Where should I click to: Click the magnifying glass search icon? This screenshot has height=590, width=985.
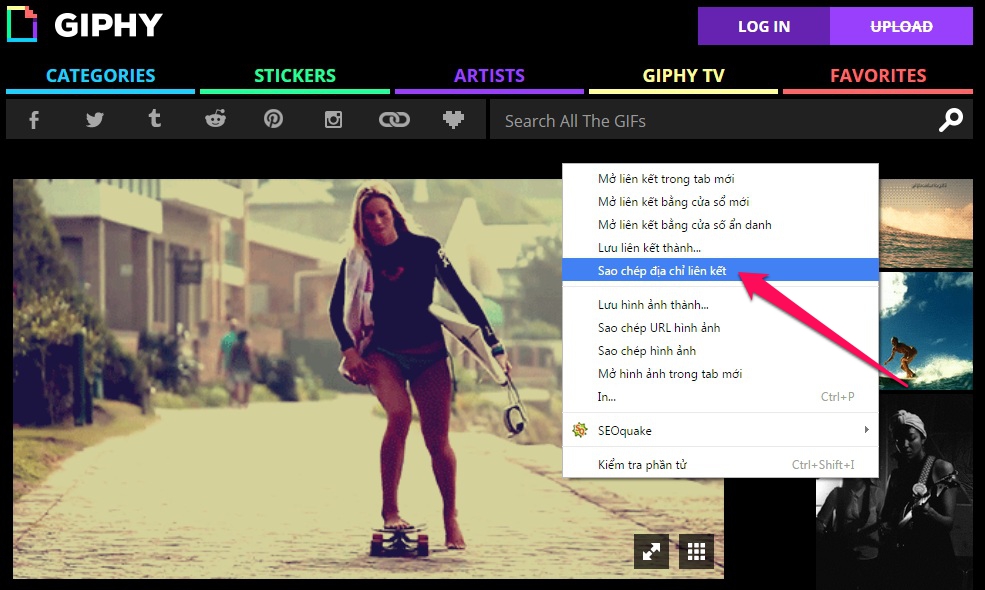click(950, 120)
